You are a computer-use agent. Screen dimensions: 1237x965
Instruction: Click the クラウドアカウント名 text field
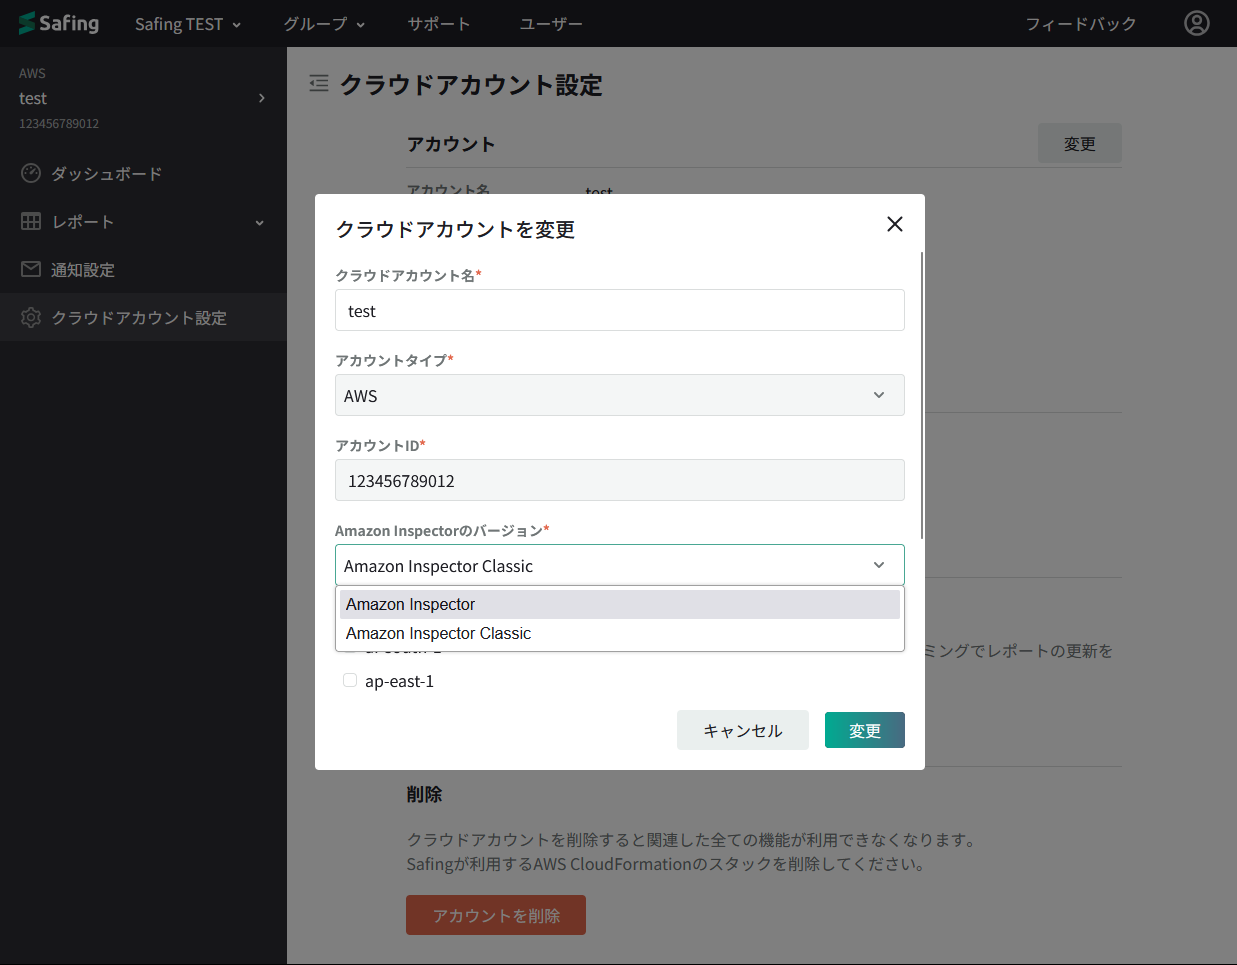(619, 311)
